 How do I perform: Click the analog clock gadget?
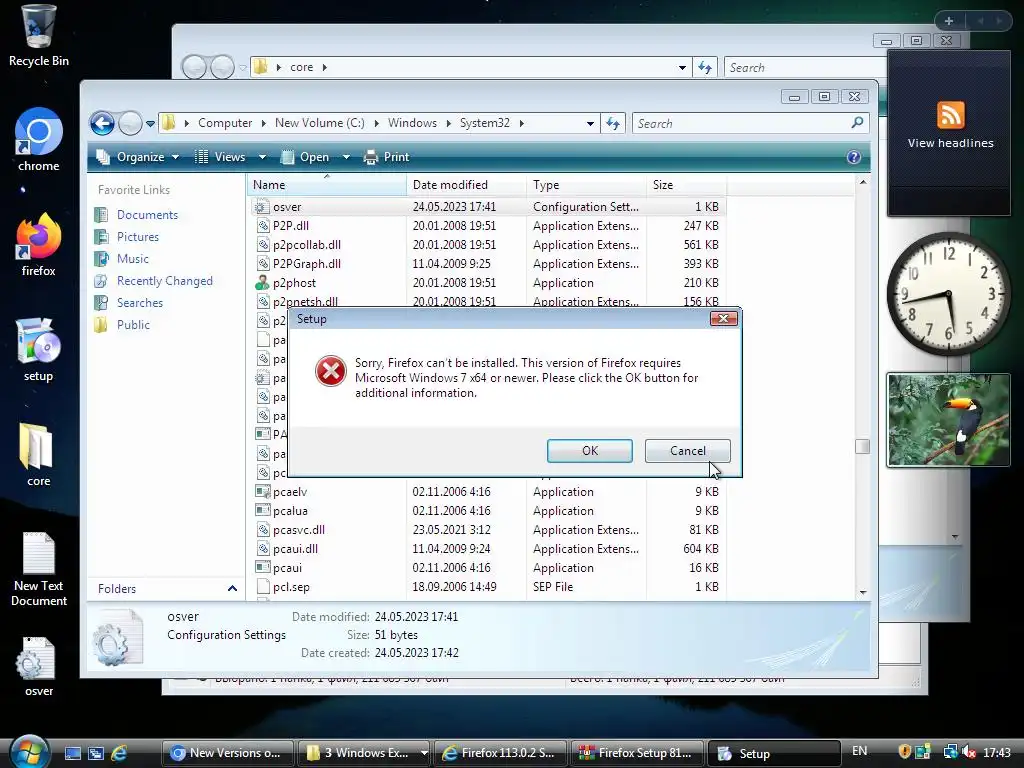949,294
